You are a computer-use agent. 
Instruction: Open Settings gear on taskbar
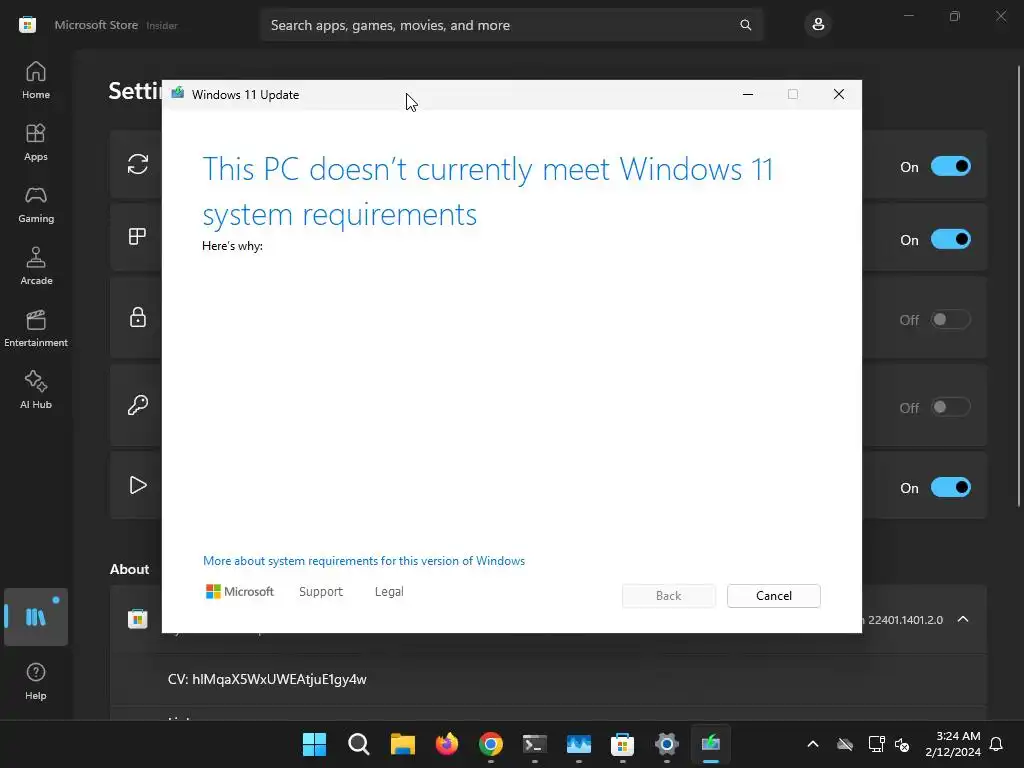[x=667, y=744]
